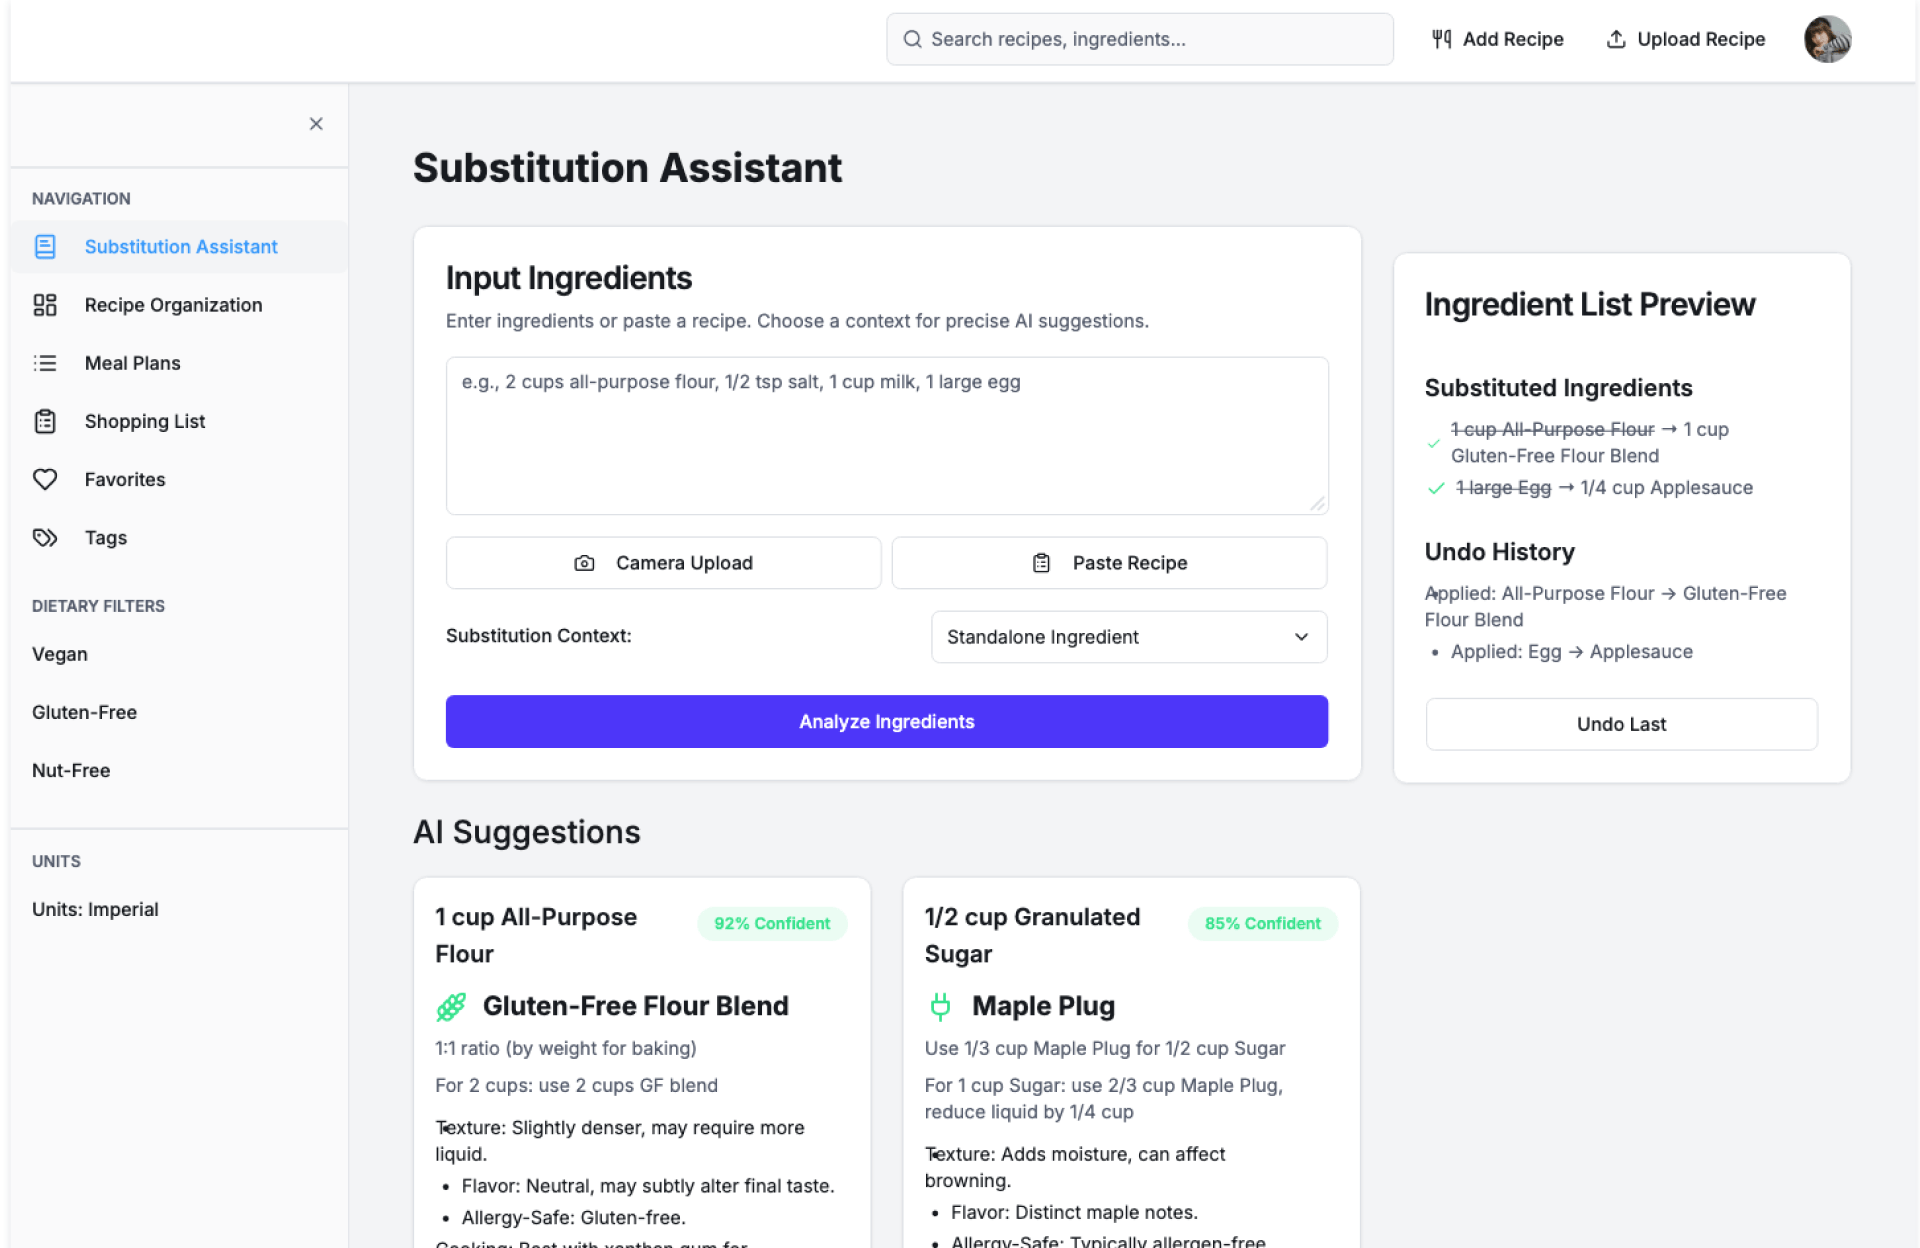Toggle the Nut-Free dietary filter

(x=71, y=770)
